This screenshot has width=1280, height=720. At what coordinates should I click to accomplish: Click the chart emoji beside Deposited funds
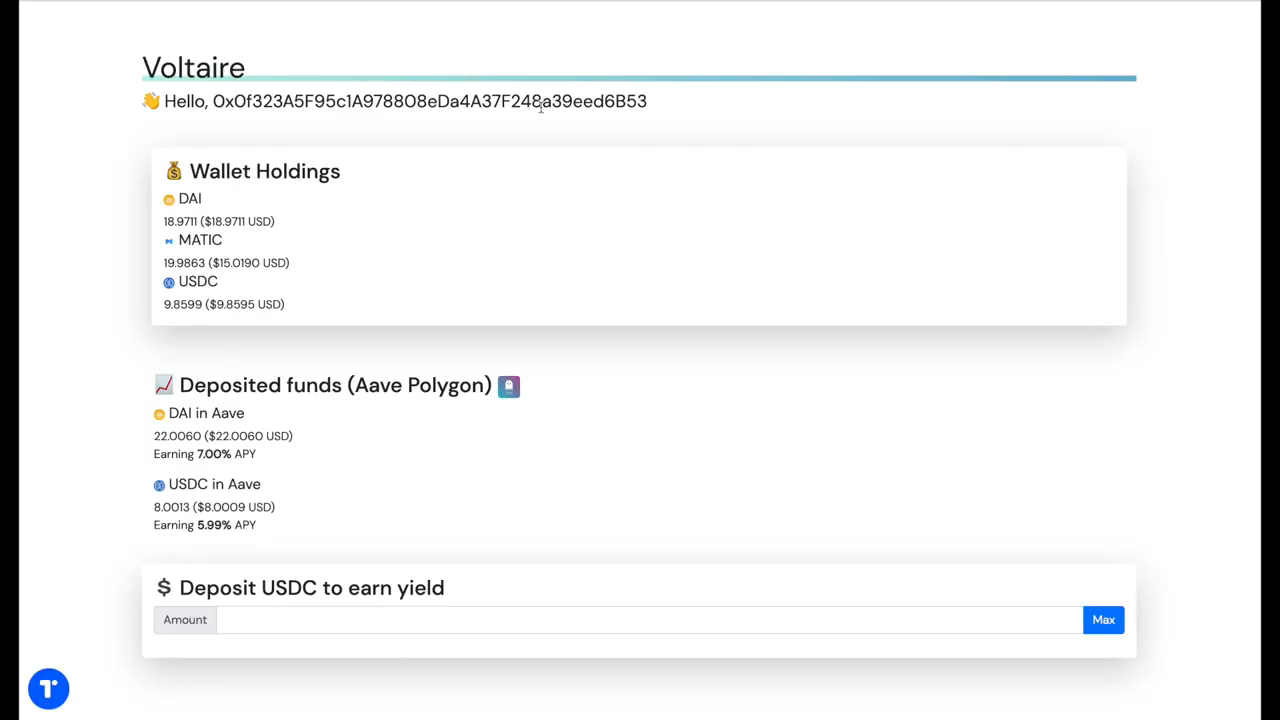164,385
